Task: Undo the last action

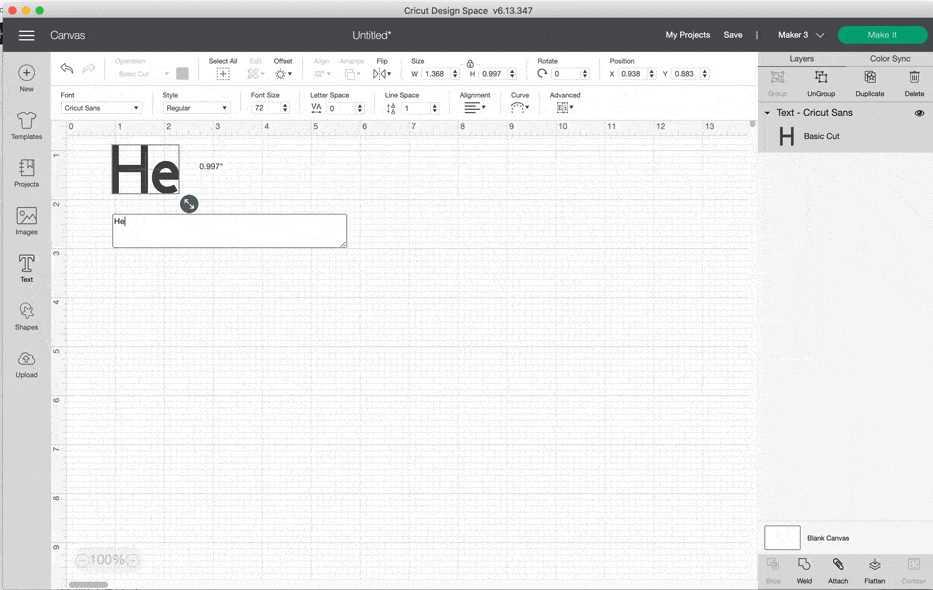Action: 67,68
